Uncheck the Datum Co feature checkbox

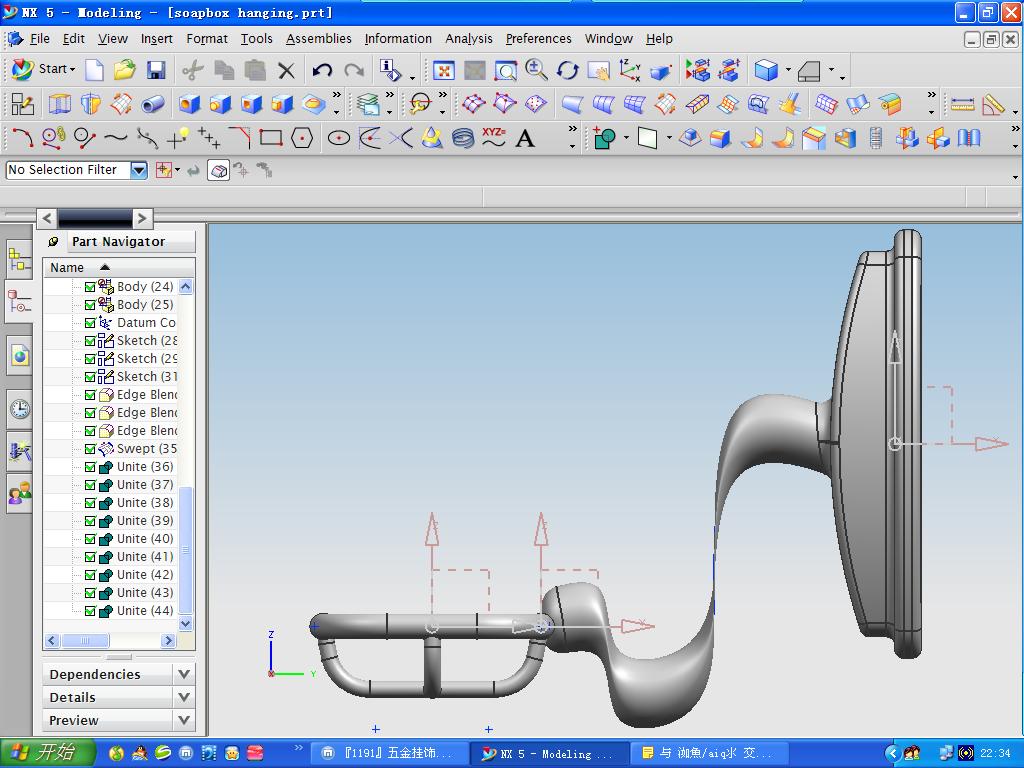[90, 323]
